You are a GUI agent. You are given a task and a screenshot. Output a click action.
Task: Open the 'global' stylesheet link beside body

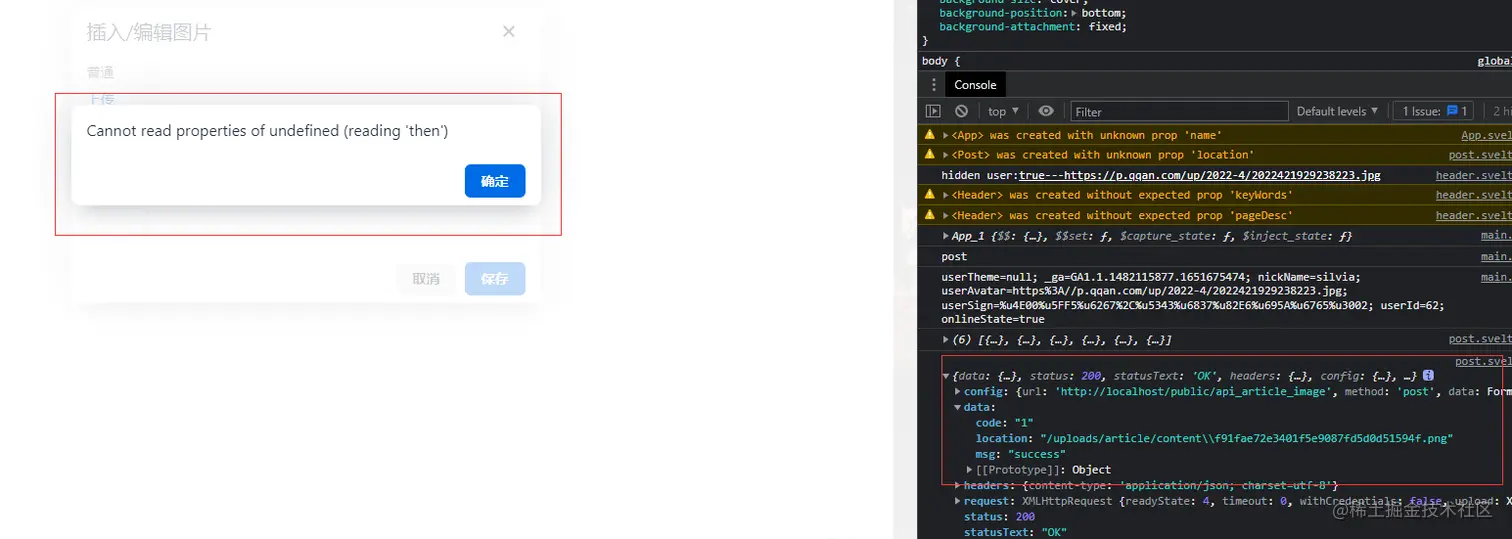[x=1494, y=61]
